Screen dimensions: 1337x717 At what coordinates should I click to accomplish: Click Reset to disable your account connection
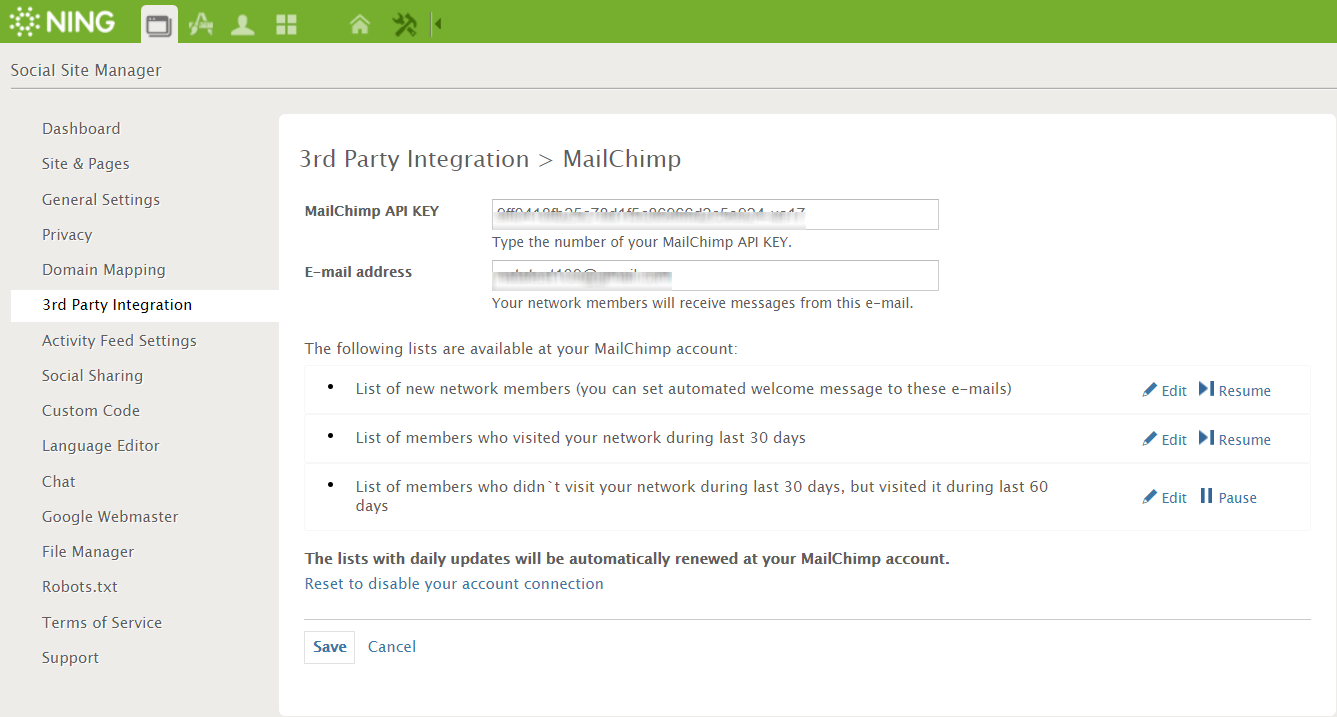(454, 583)
